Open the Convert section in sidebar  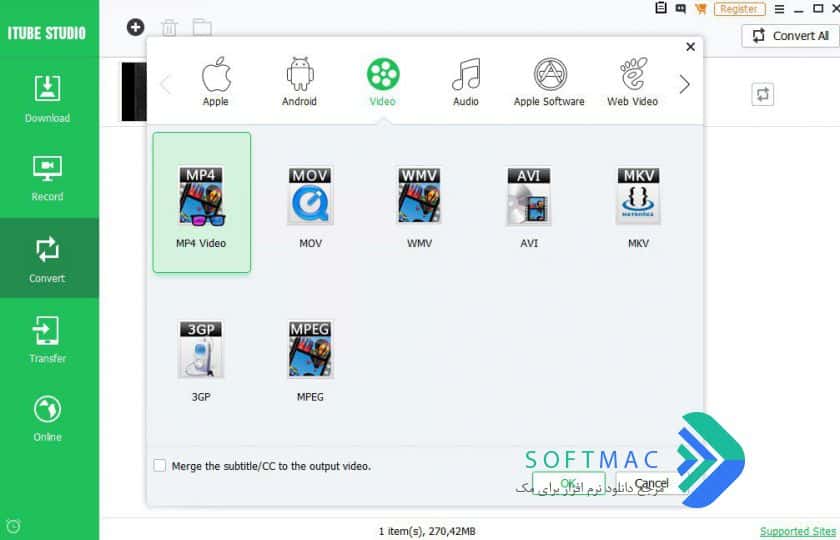47,259
